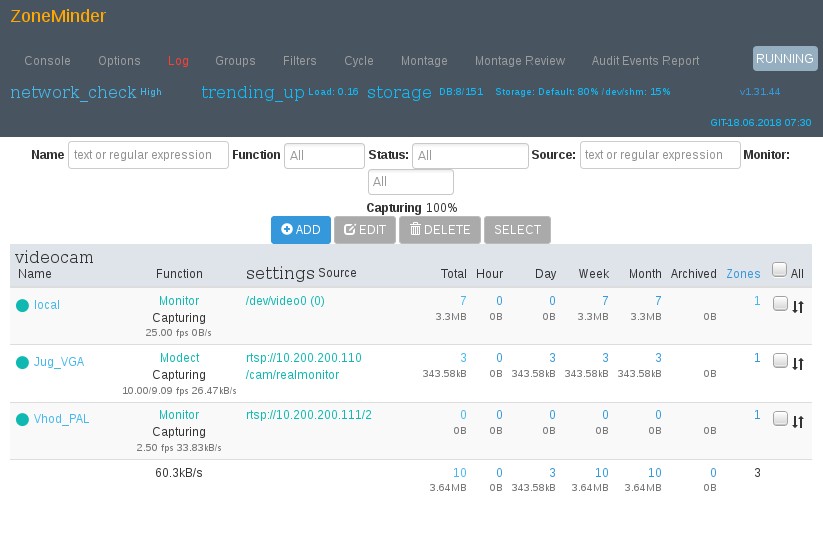Click the Name filter text field

[149, 155]
